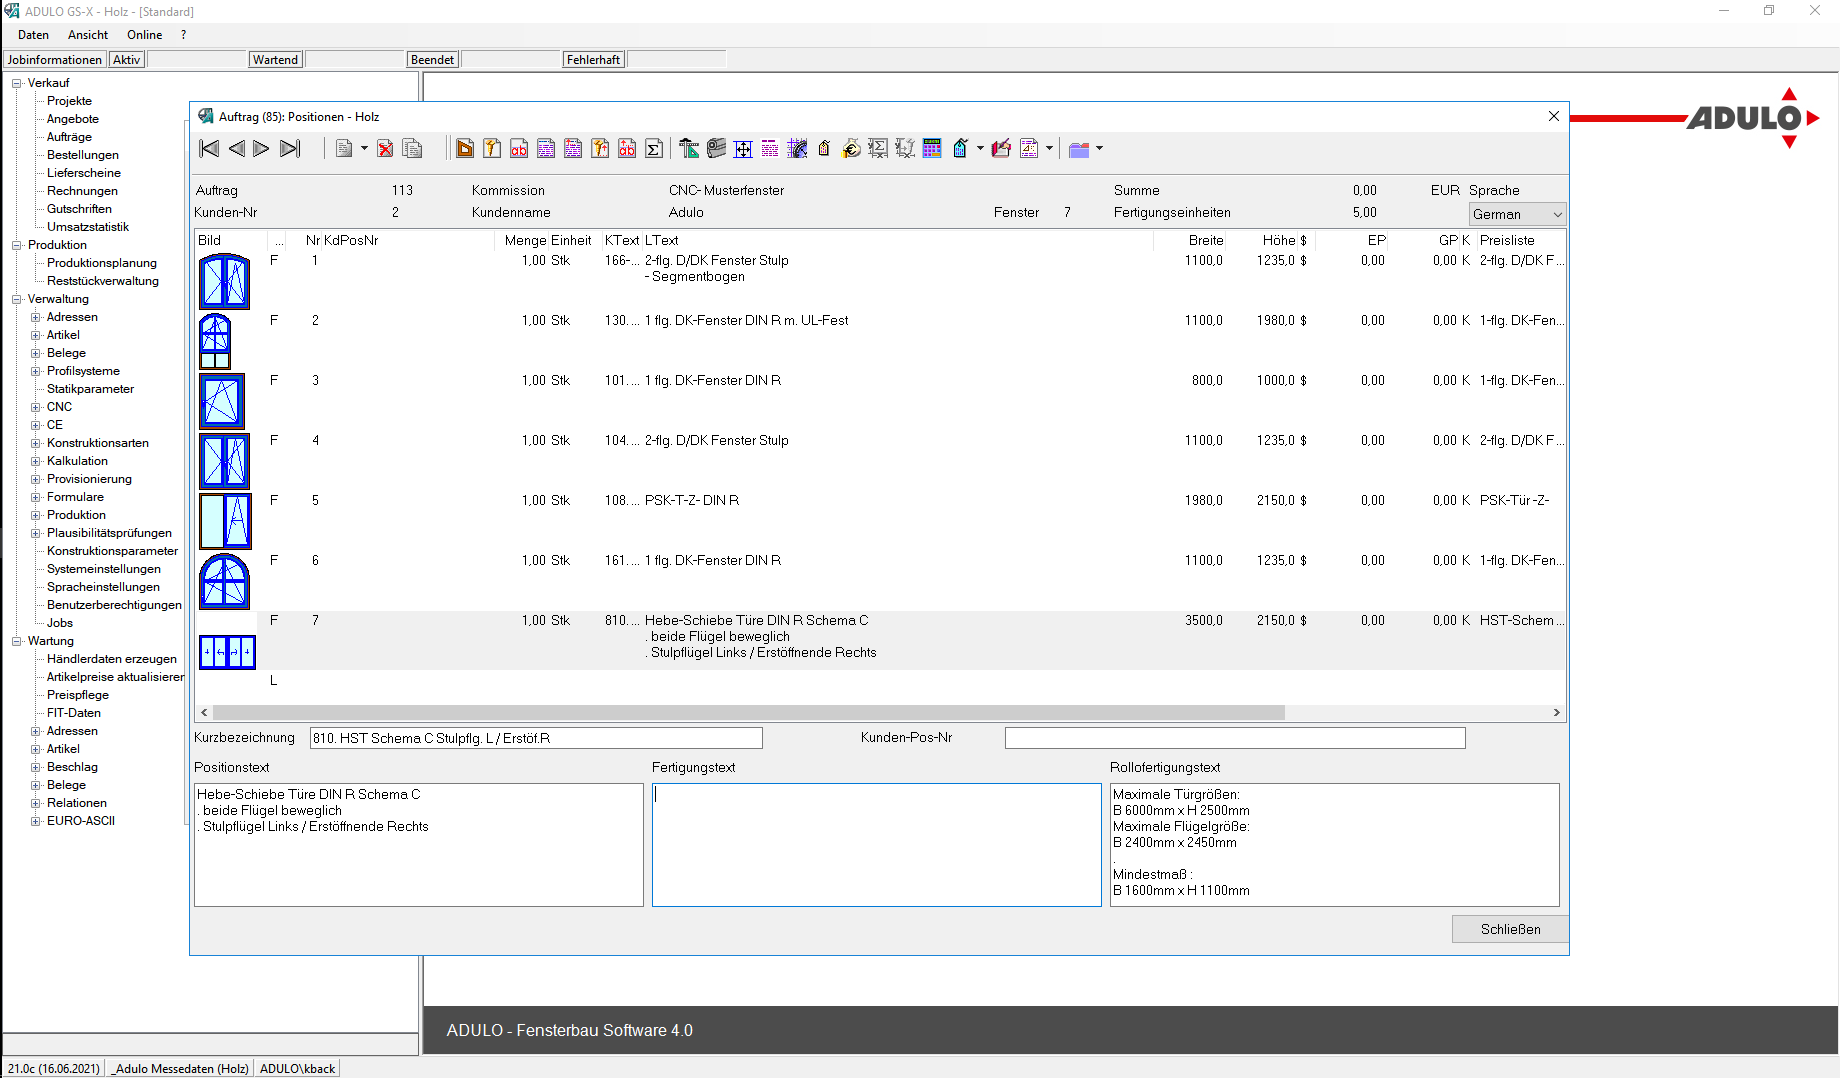
Task: Click the Wartend status button
Action: click(275, 60)
